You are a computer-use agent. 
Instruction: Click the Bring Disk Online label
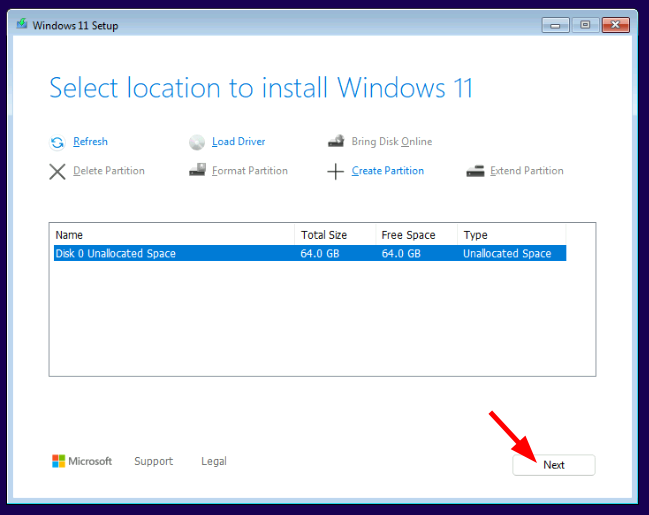pyautogui.click(x=392, y=142)
